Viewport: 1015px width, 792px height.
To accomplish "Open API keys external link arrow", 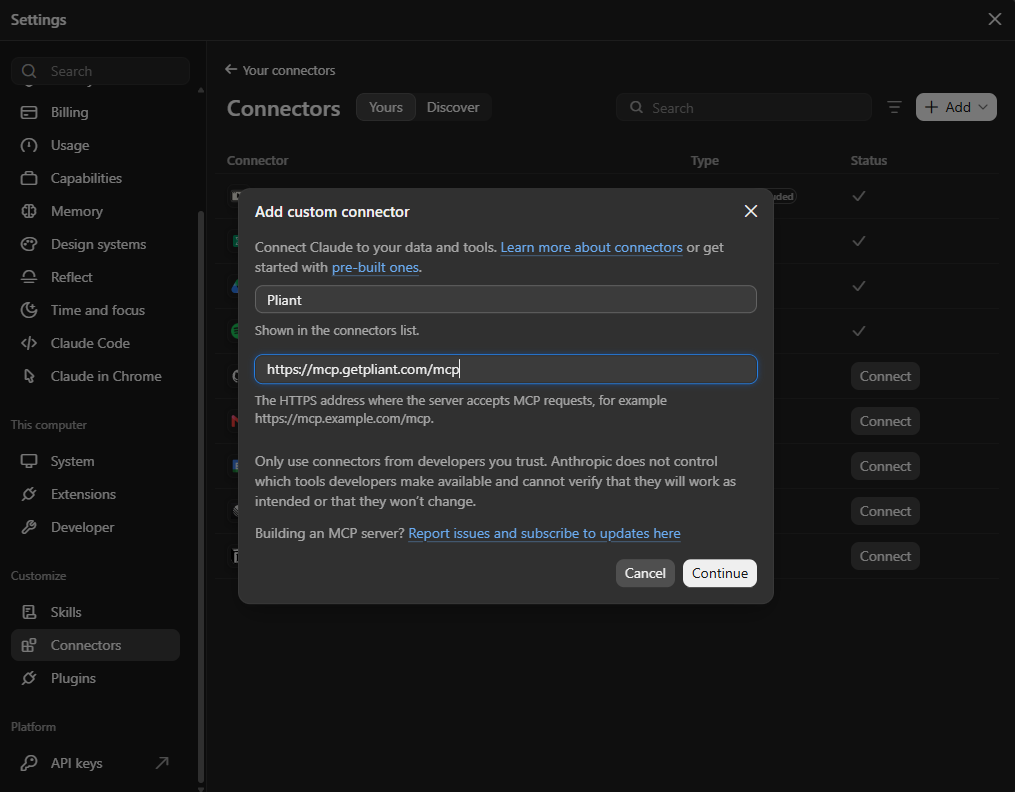I will coord(162,764).
